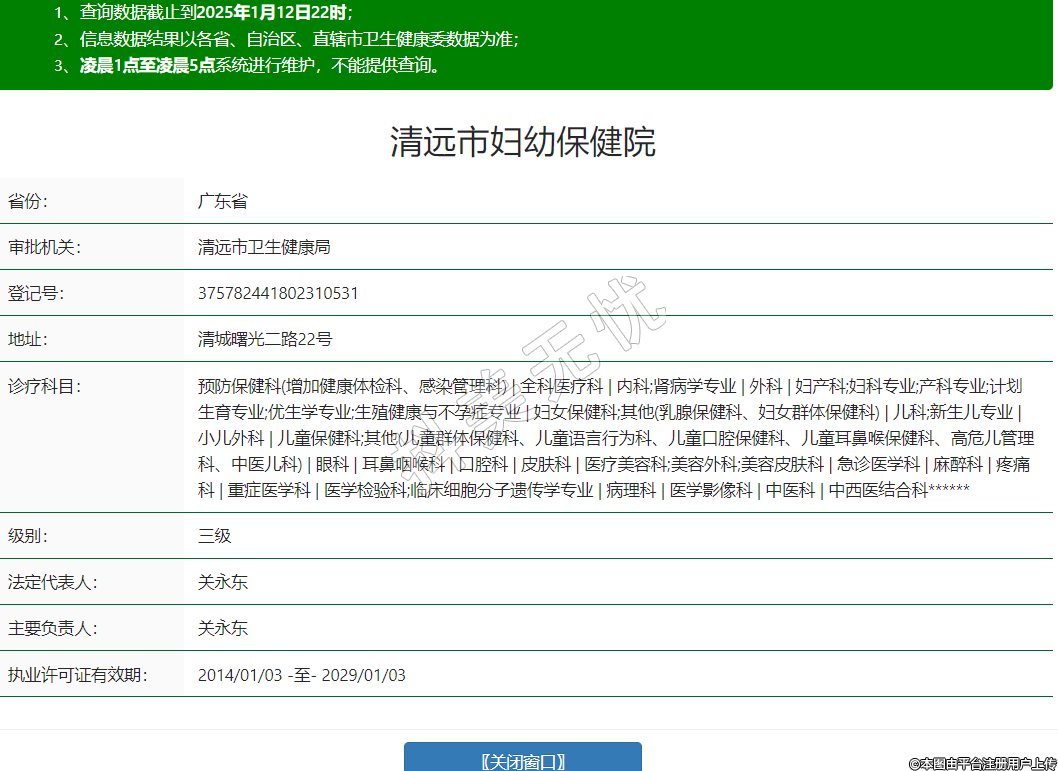The image size is (1058, 771).
Task: Click the 法定代表人 row label
Action: 52,582
